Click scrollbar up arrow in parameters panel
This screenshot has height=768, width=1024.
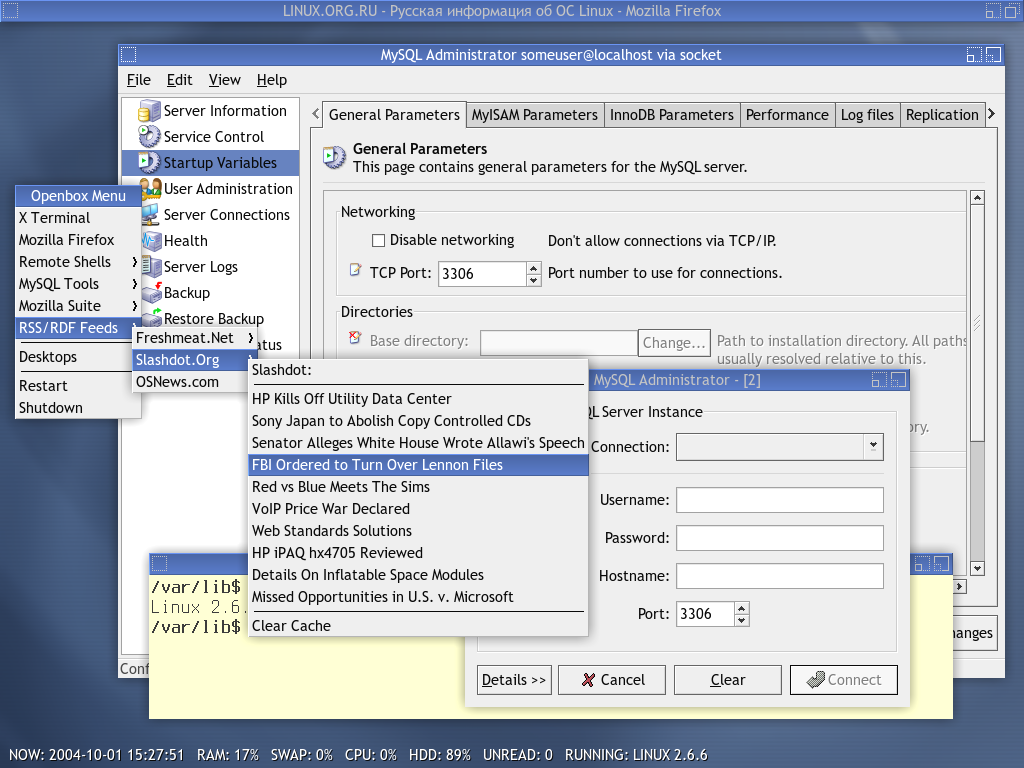[977, 198]
